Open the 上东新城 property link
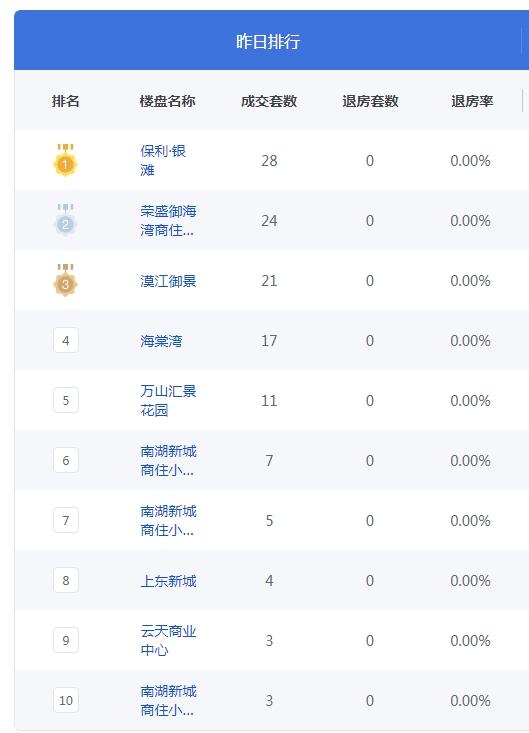529x733 pixels. coord(168,581)
